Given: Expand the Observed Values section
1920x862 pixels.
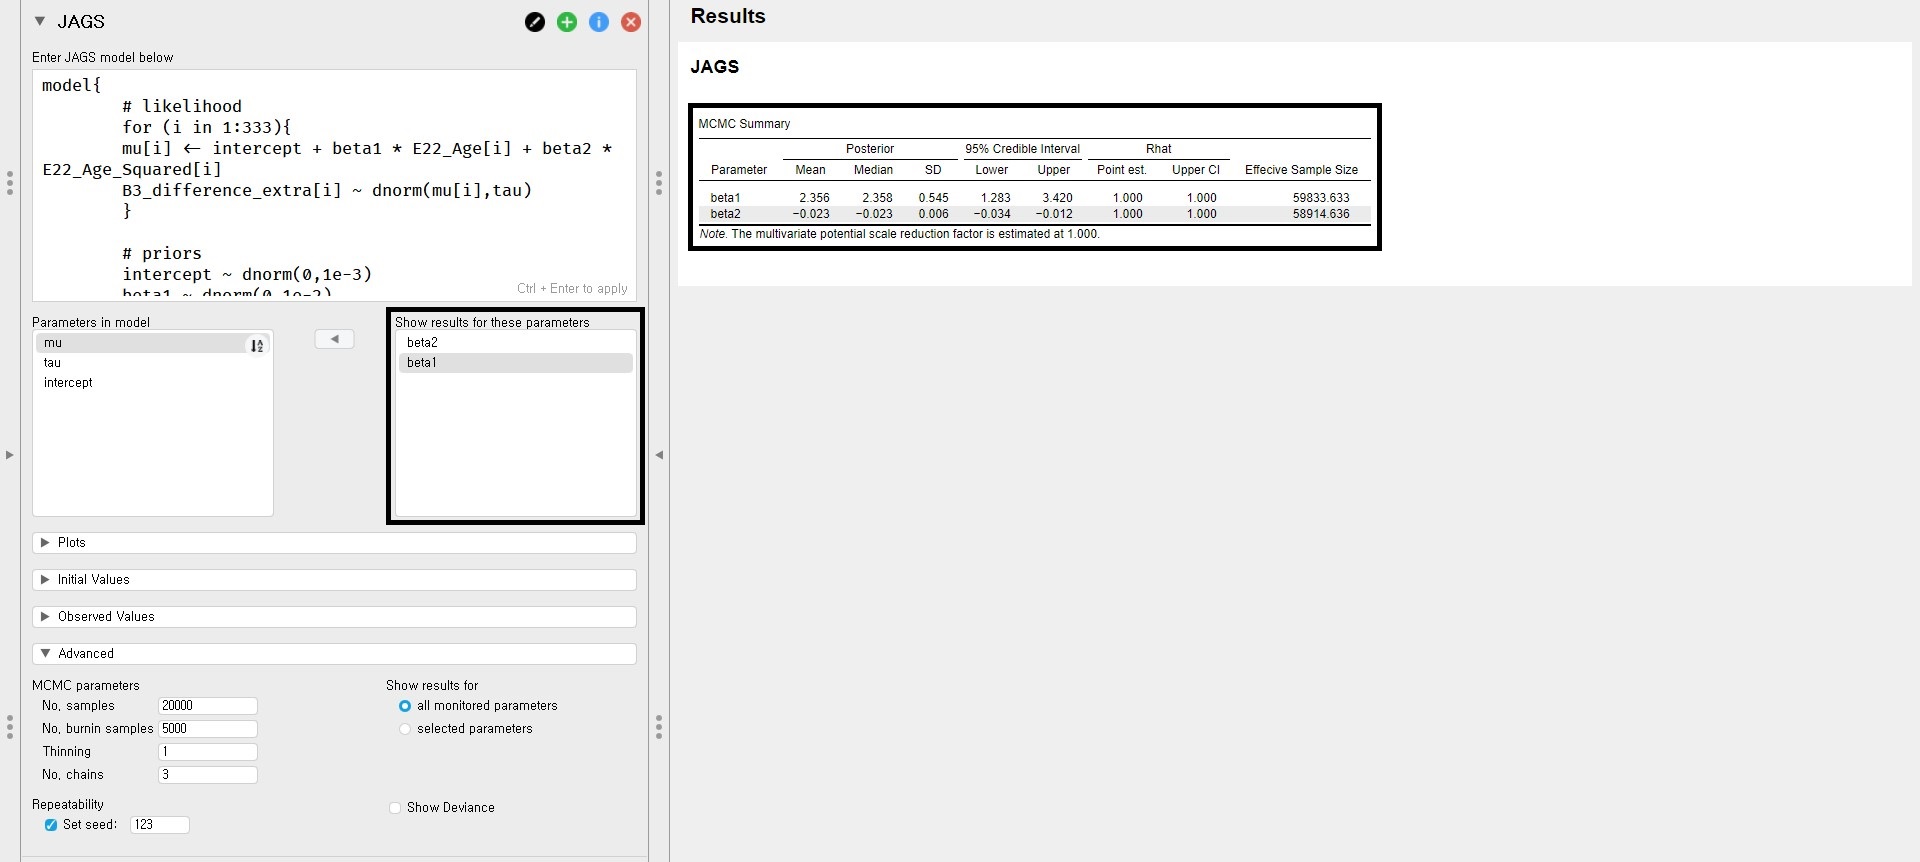Looking at the screenshot, I should pyautogui.click(x=334, y=617).
